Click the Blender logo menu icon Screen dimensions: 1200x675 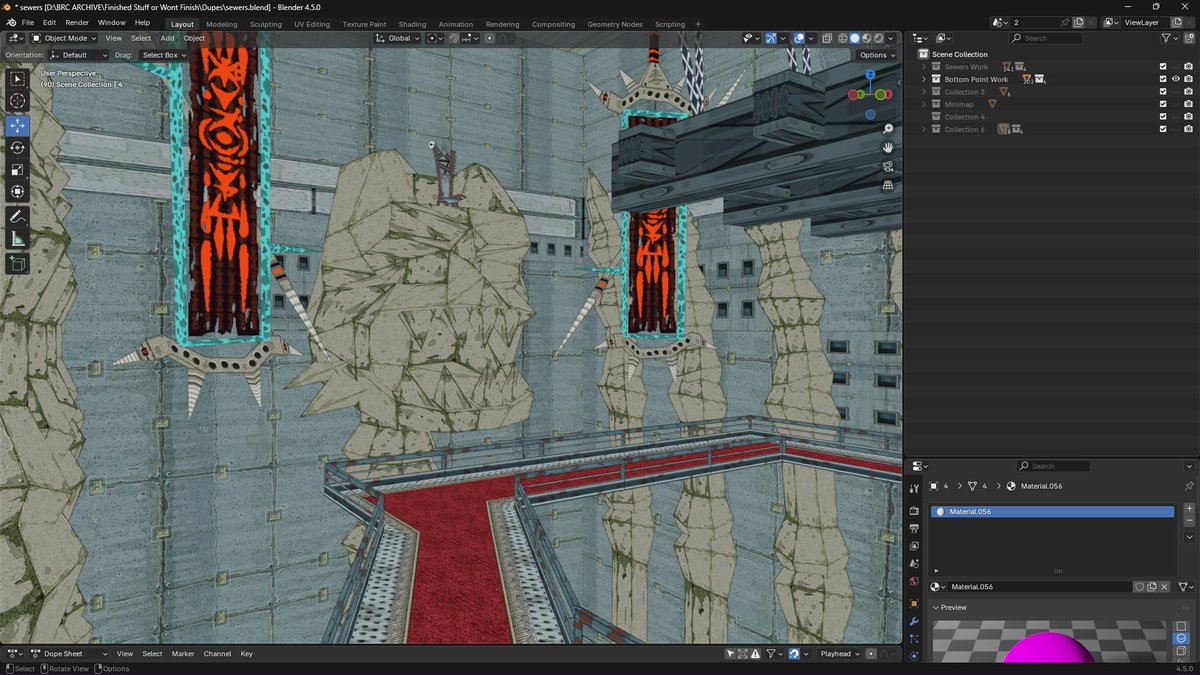[x=11, y=22]
